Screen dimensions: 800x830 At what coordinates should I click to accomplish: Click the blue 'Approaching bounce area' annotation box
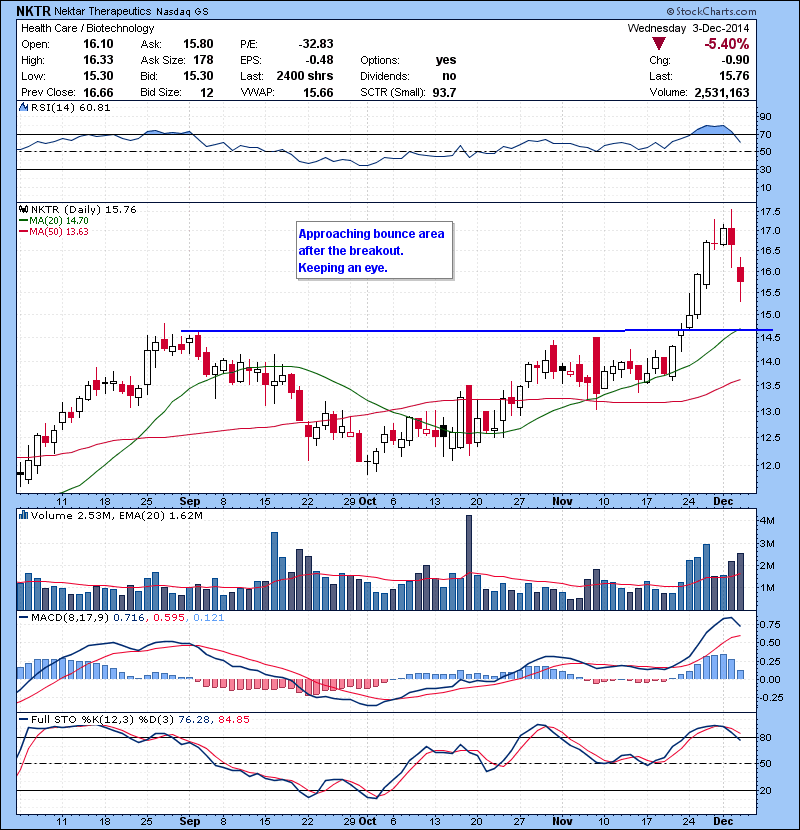(374, 250)
